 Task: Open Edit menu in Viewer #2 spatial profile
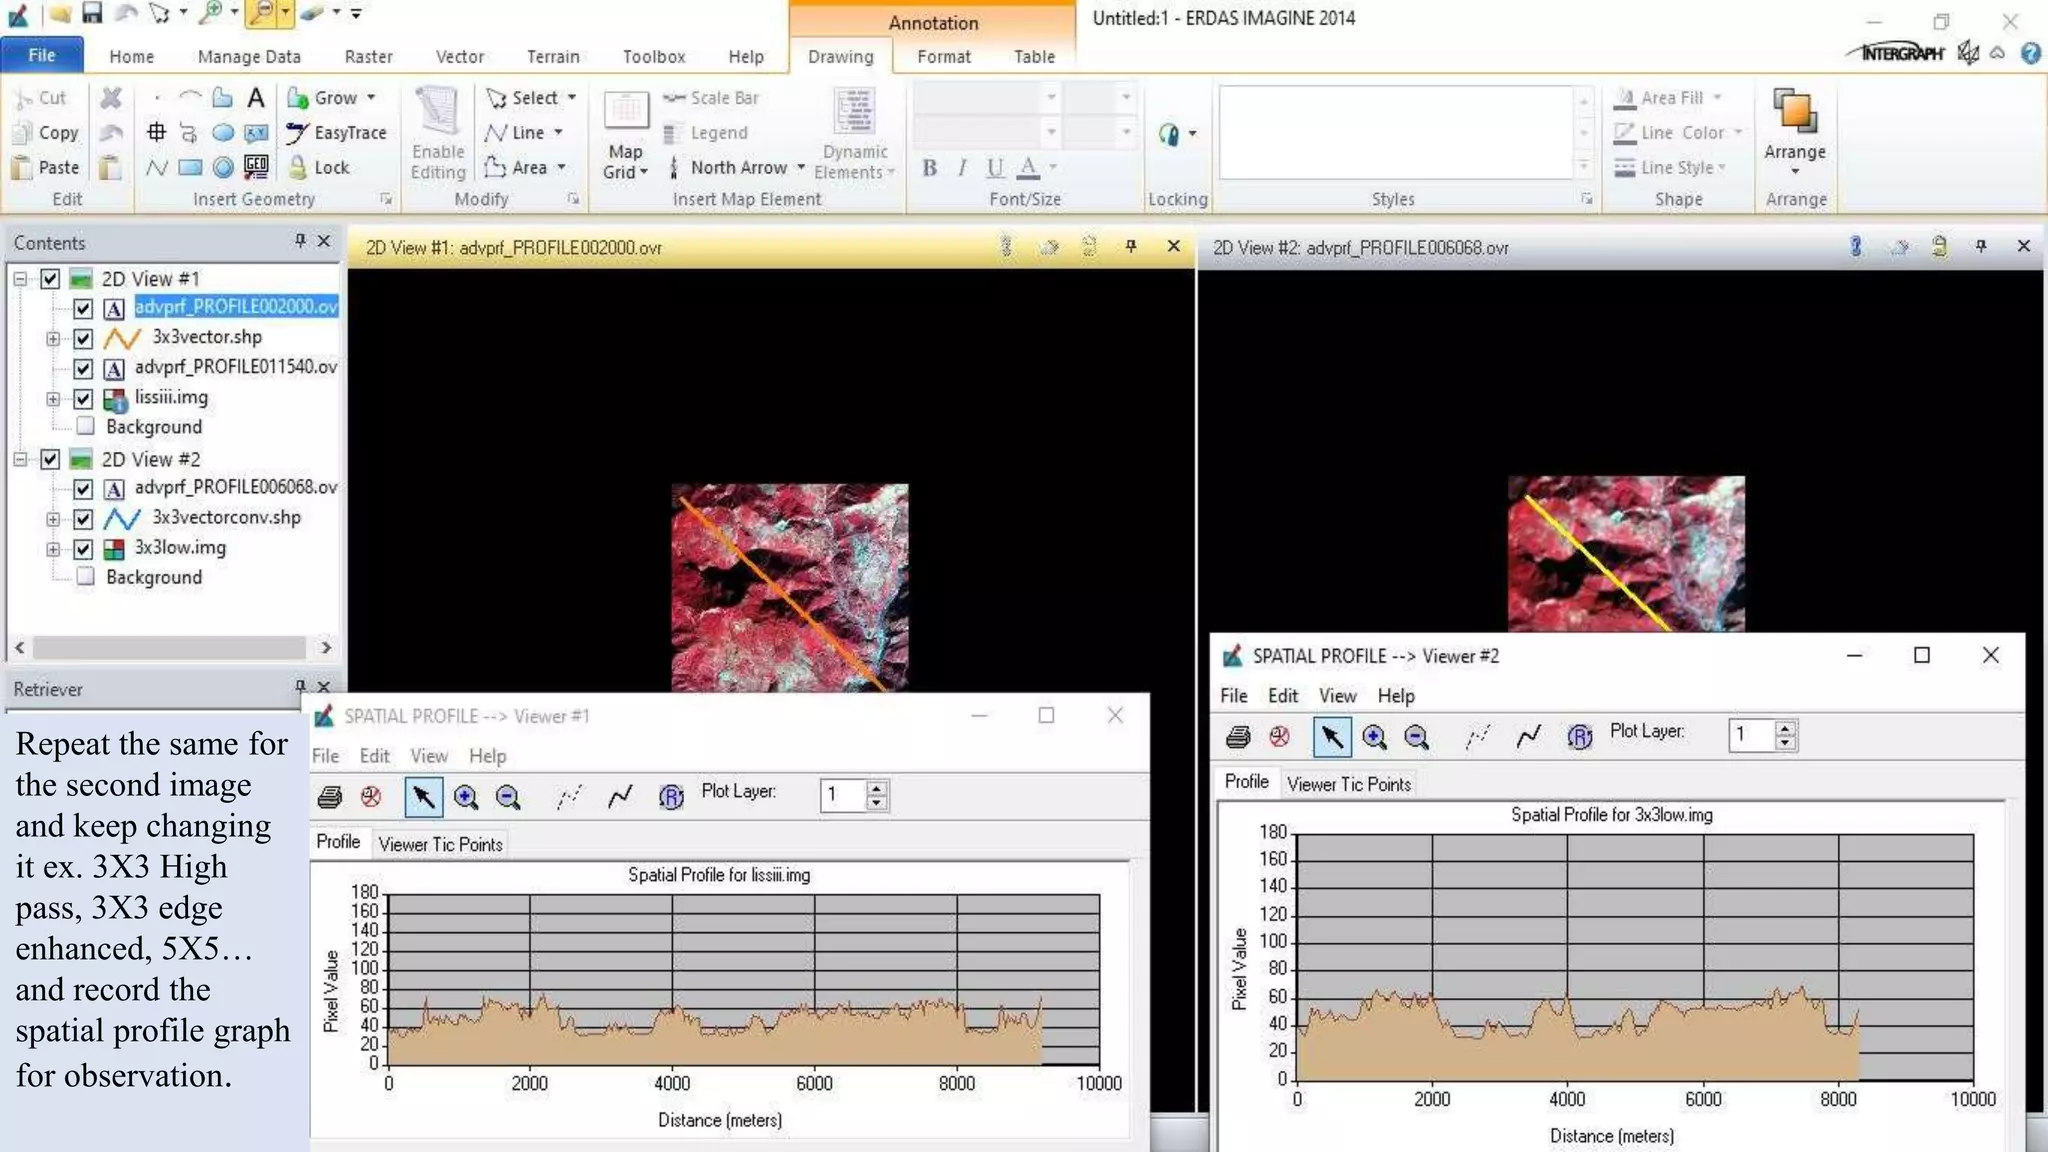(1282, 696)
